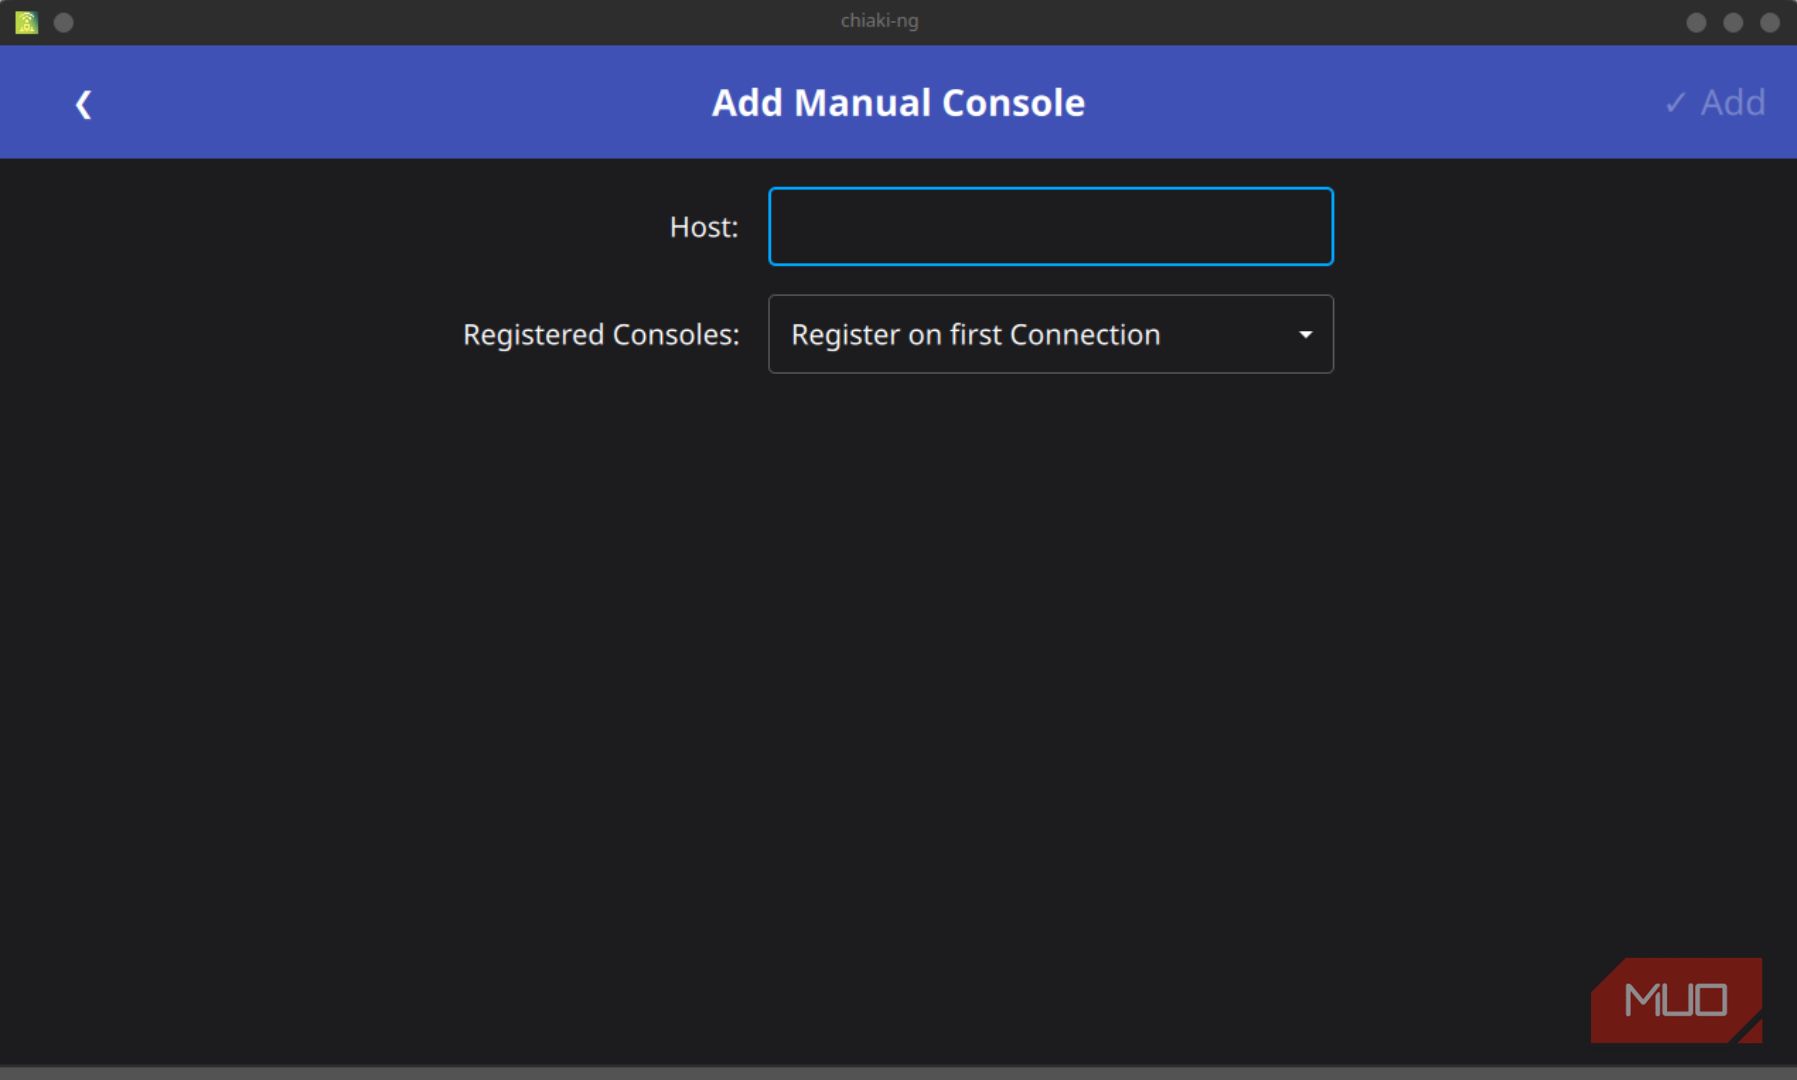Click the rightmost dot in the titlebar
This screenshot has width=1797, height=1080.
(x=1770, y=21)
